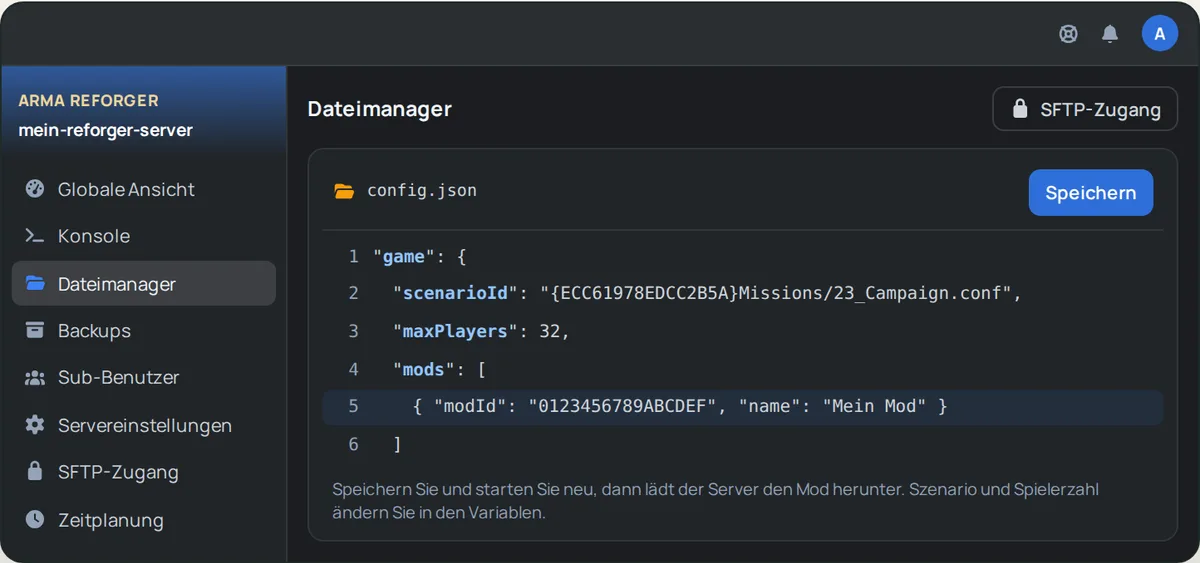The height and width of the screenshot is (563, 1200).
Task: Open the user avatar A menu
Action: coord(1160,34)
